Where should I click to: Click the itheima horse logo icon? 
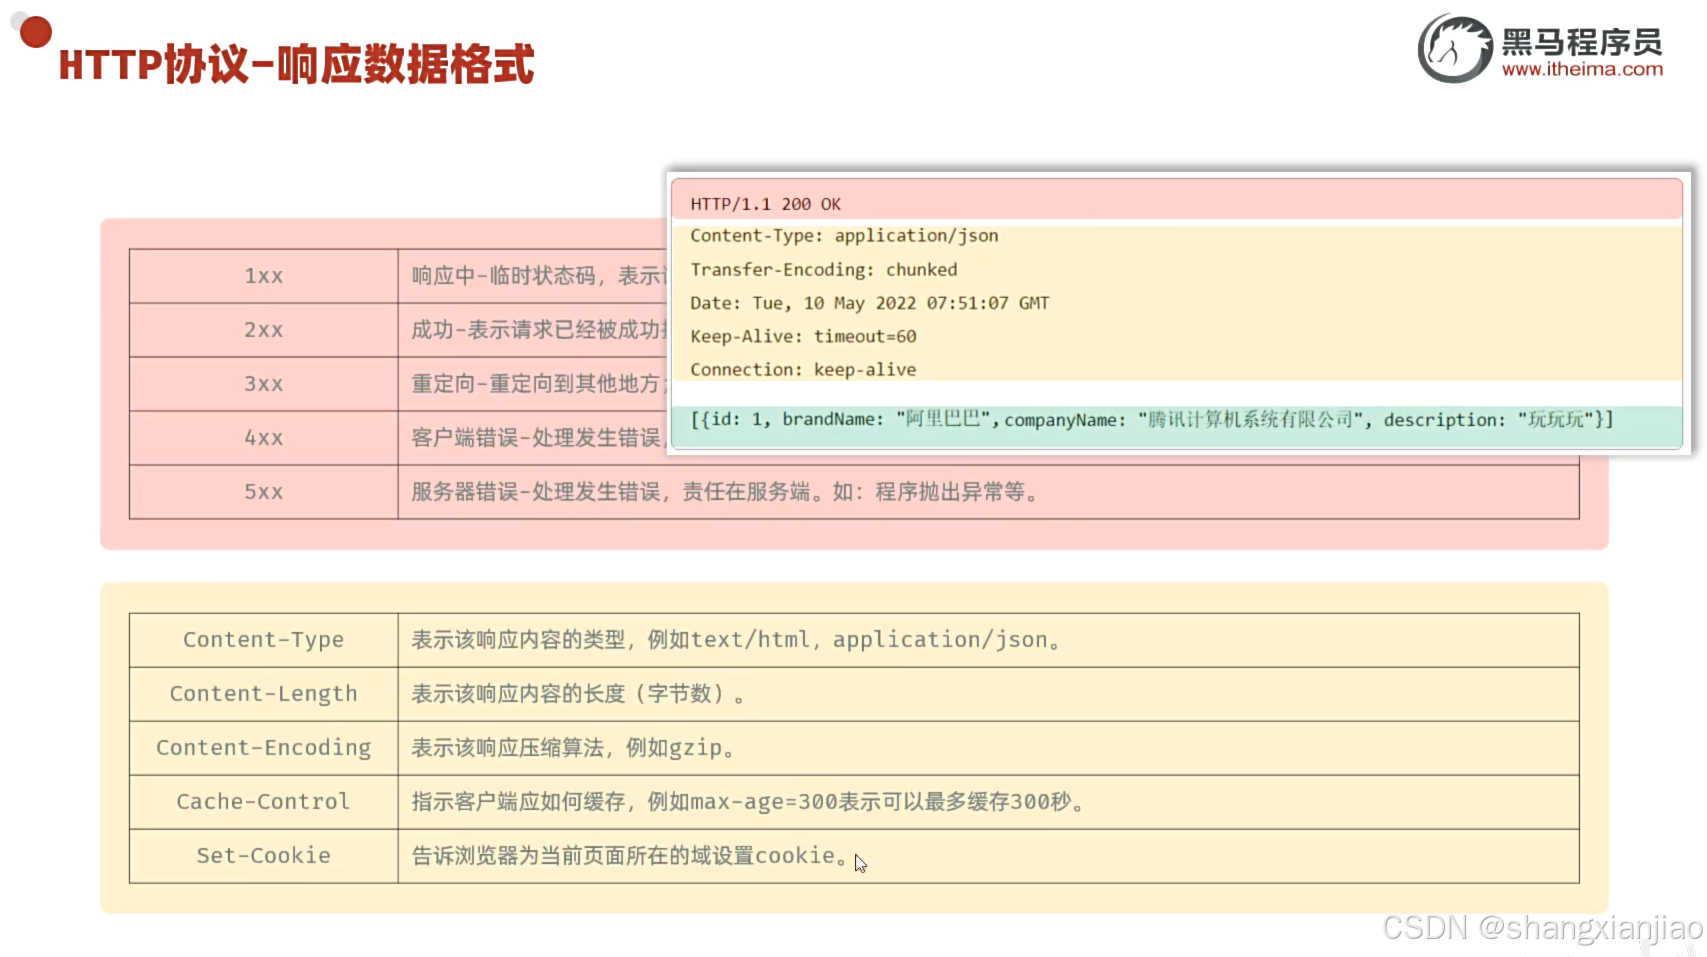tap(1455, 48)
